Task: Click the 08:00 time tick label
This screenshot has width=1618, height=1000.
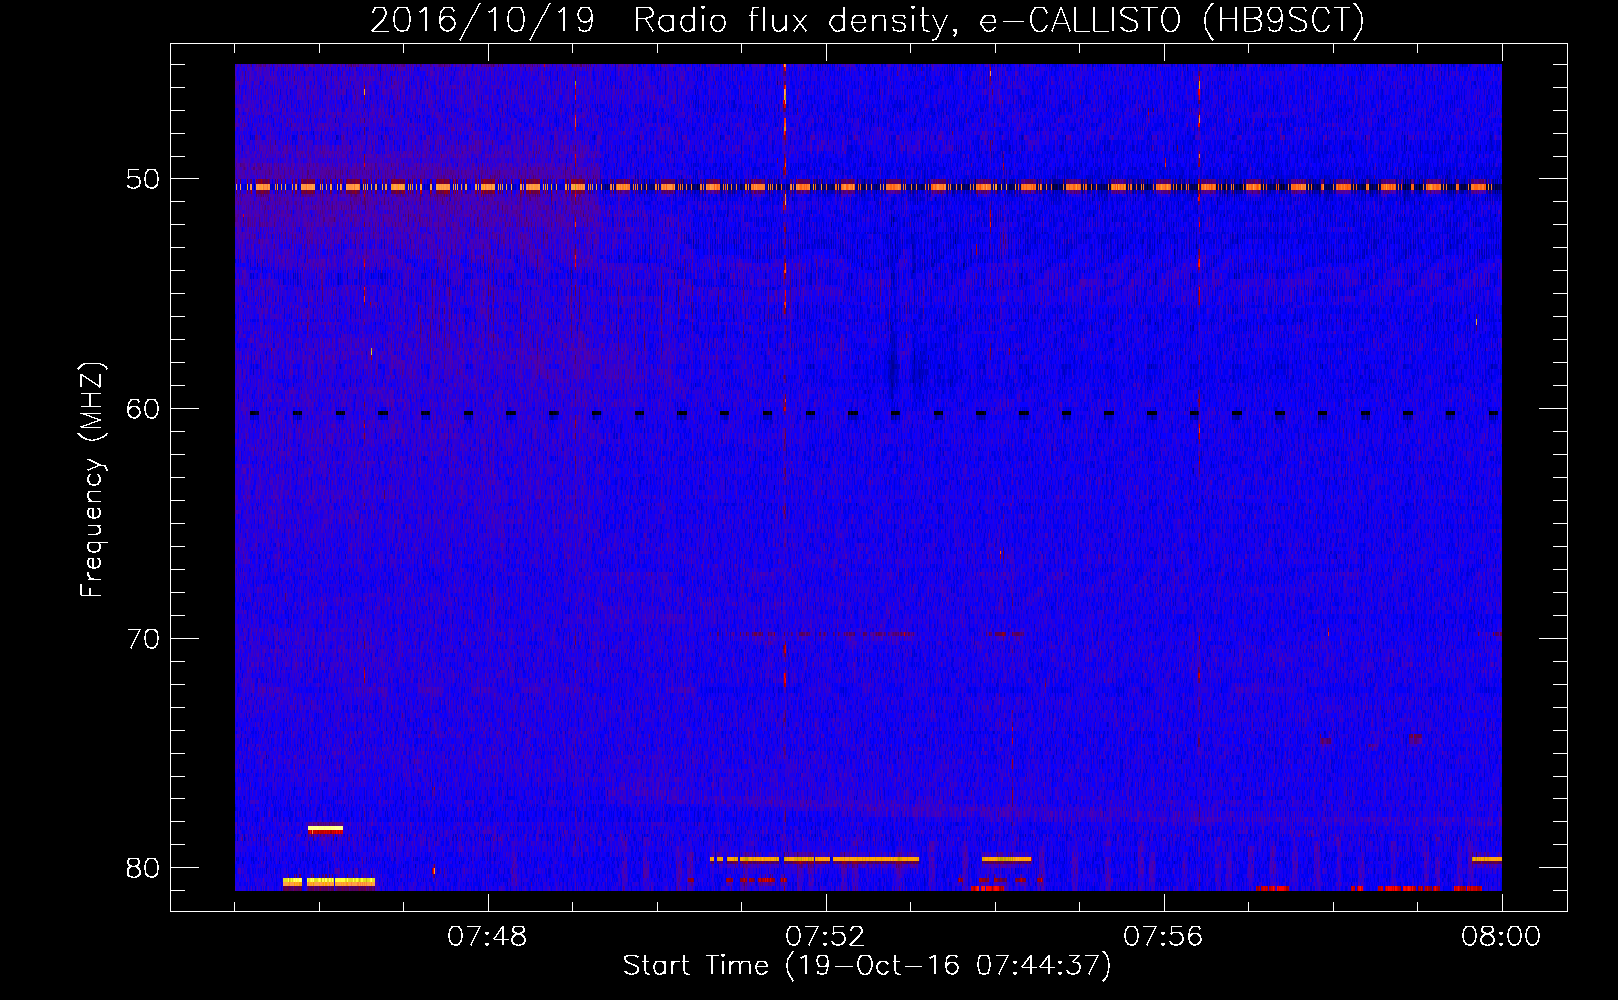Action: (x=1501, y=937)
